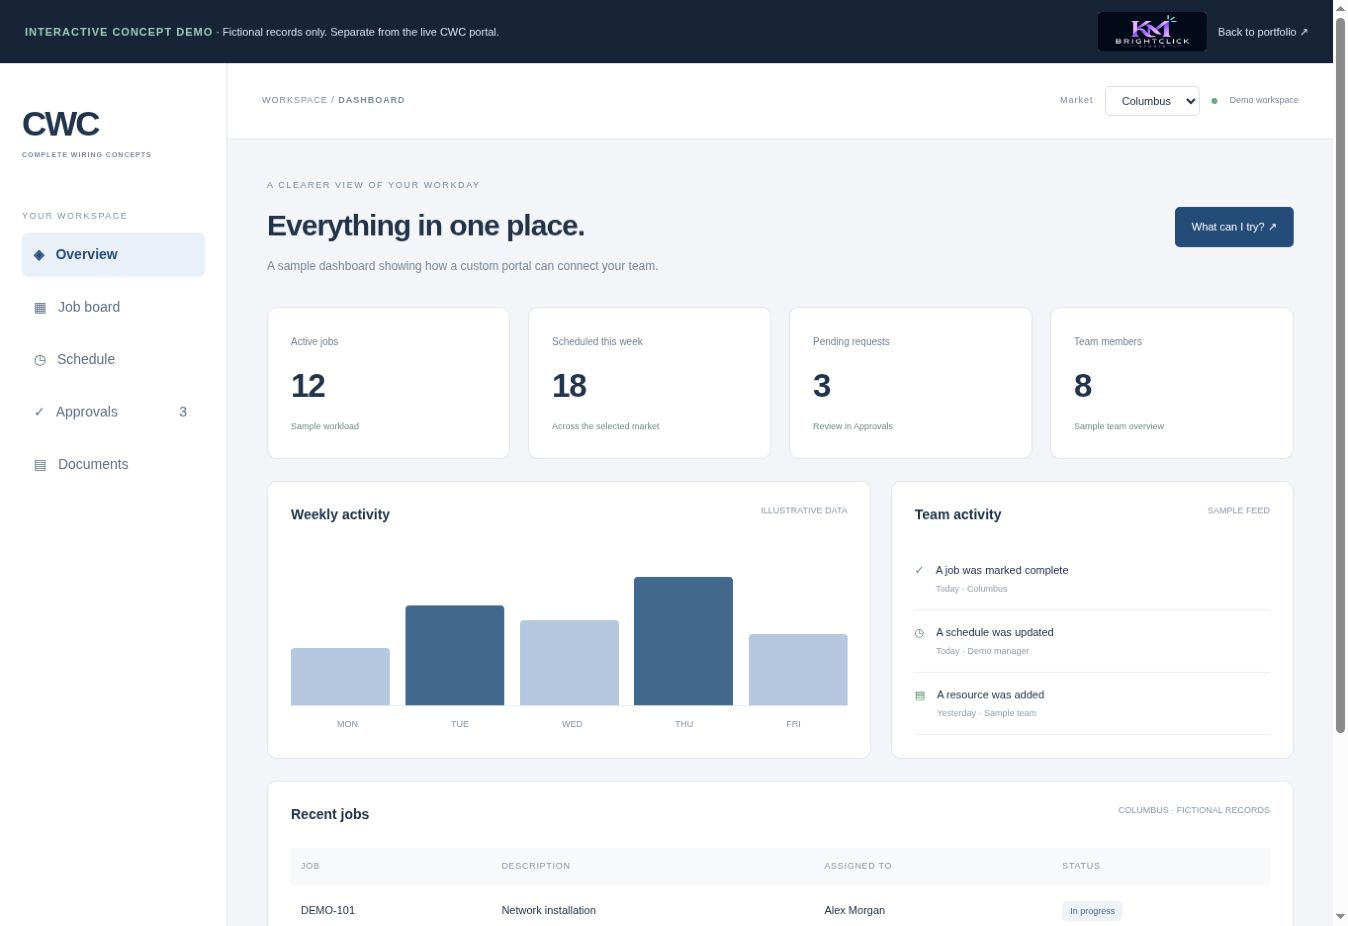Follow the 'Back to portfolio' link
Screen dimensions: 1348x926
[1263, 32]
